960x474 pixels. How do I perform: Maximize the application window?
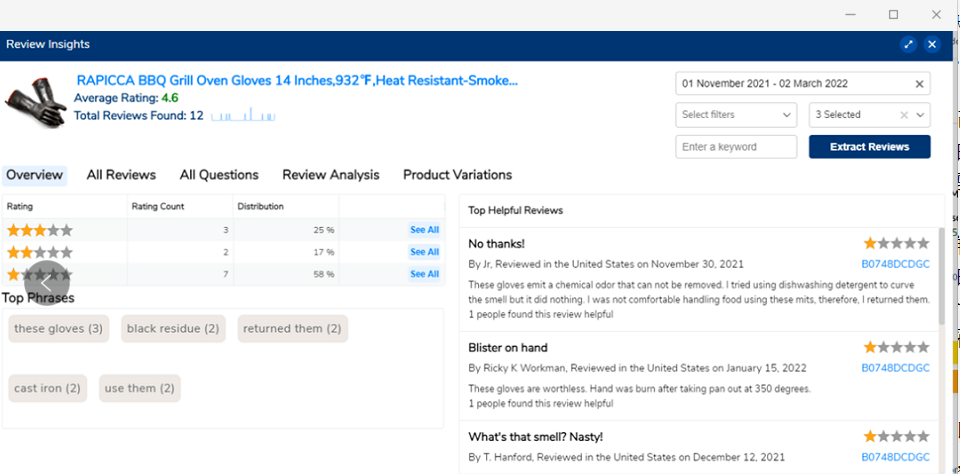pyautogui.click(x=893, y=14)
